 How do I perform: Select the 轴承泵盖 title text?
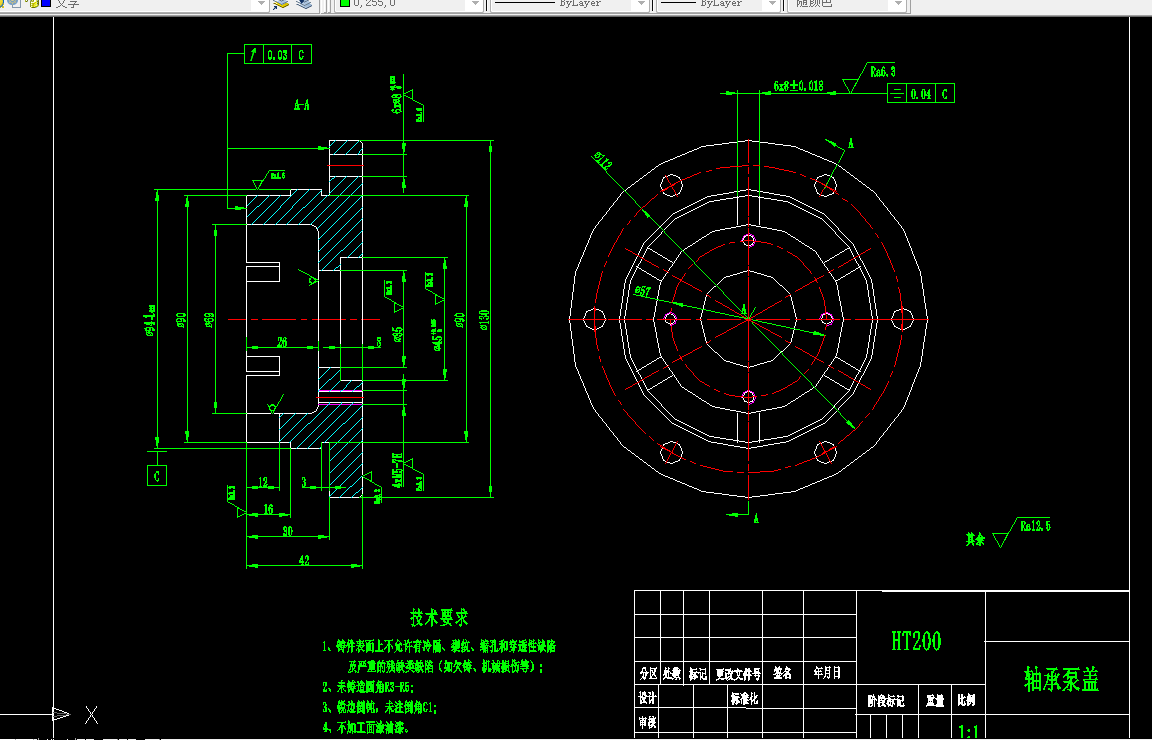[1062, 679]
